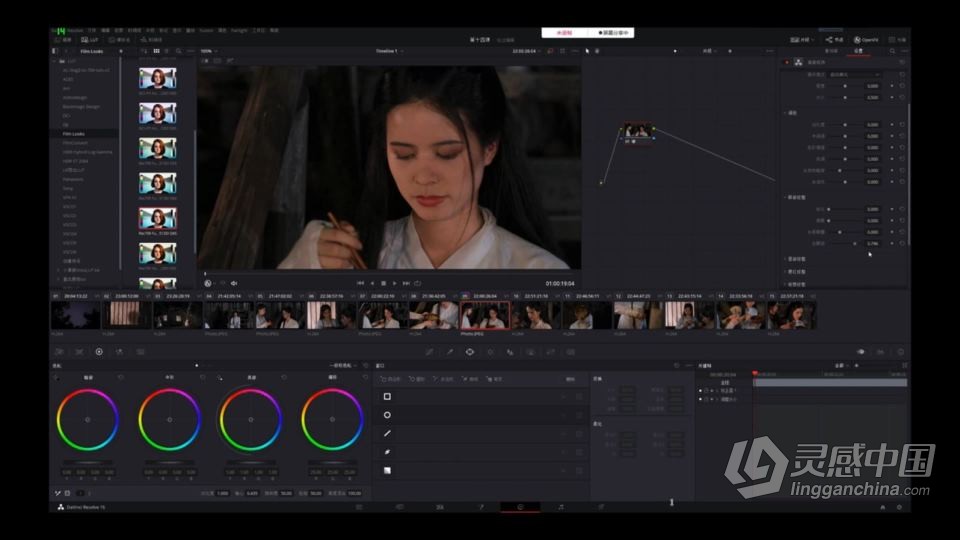Open Project Settings gear icon

[899, 507]
